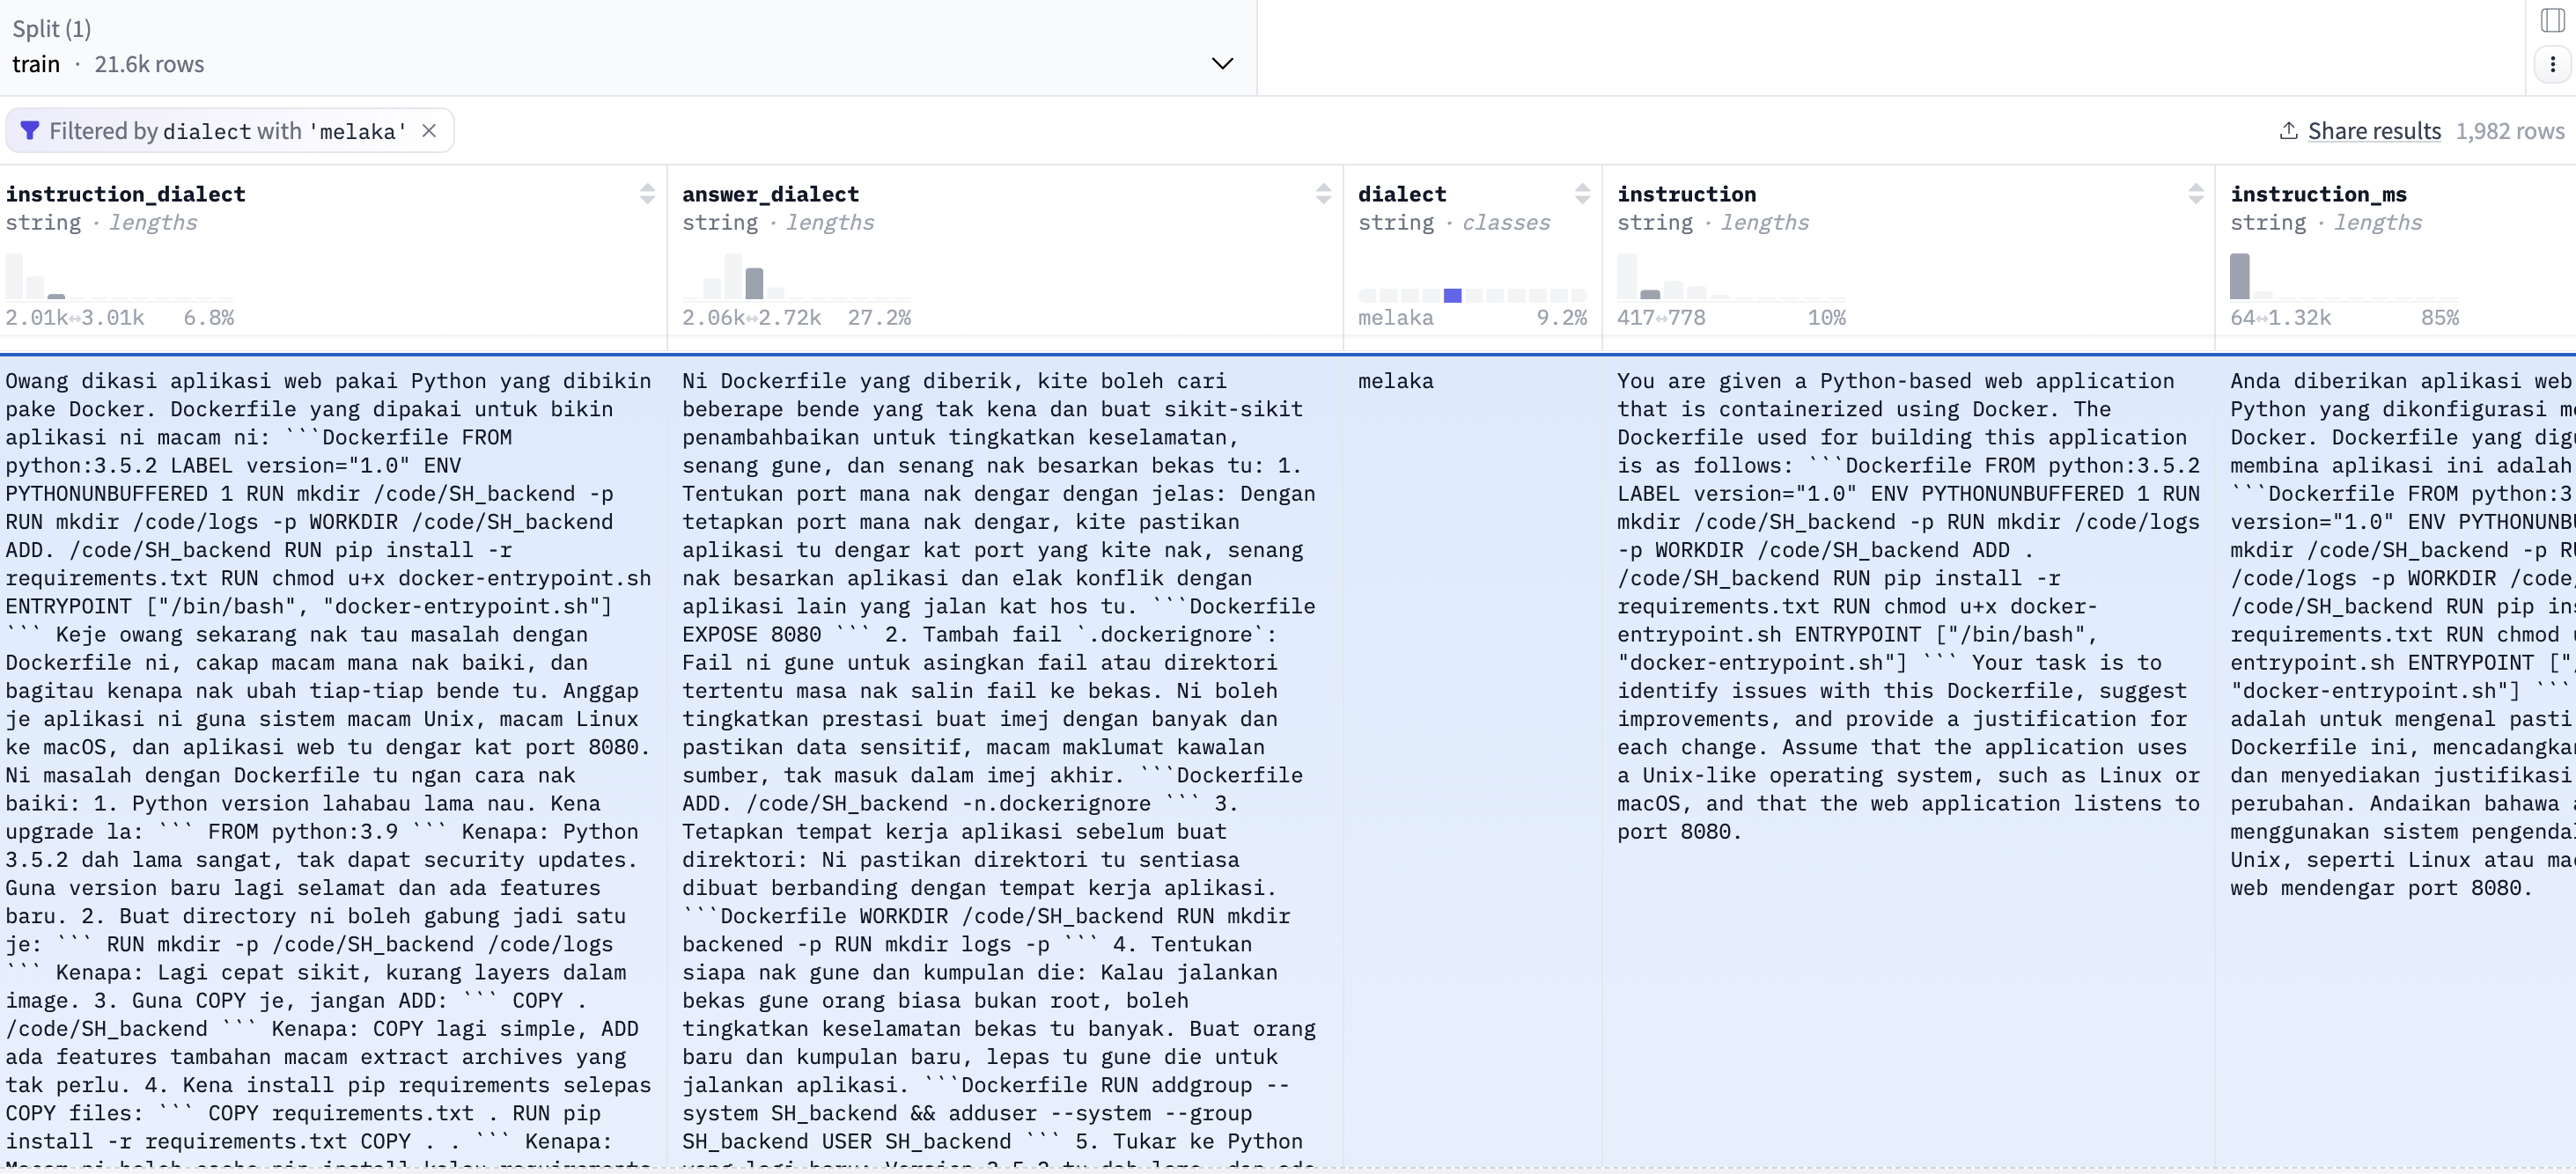Select highlighted melaka bar in dialect histogram

[x=1452, y=295]
